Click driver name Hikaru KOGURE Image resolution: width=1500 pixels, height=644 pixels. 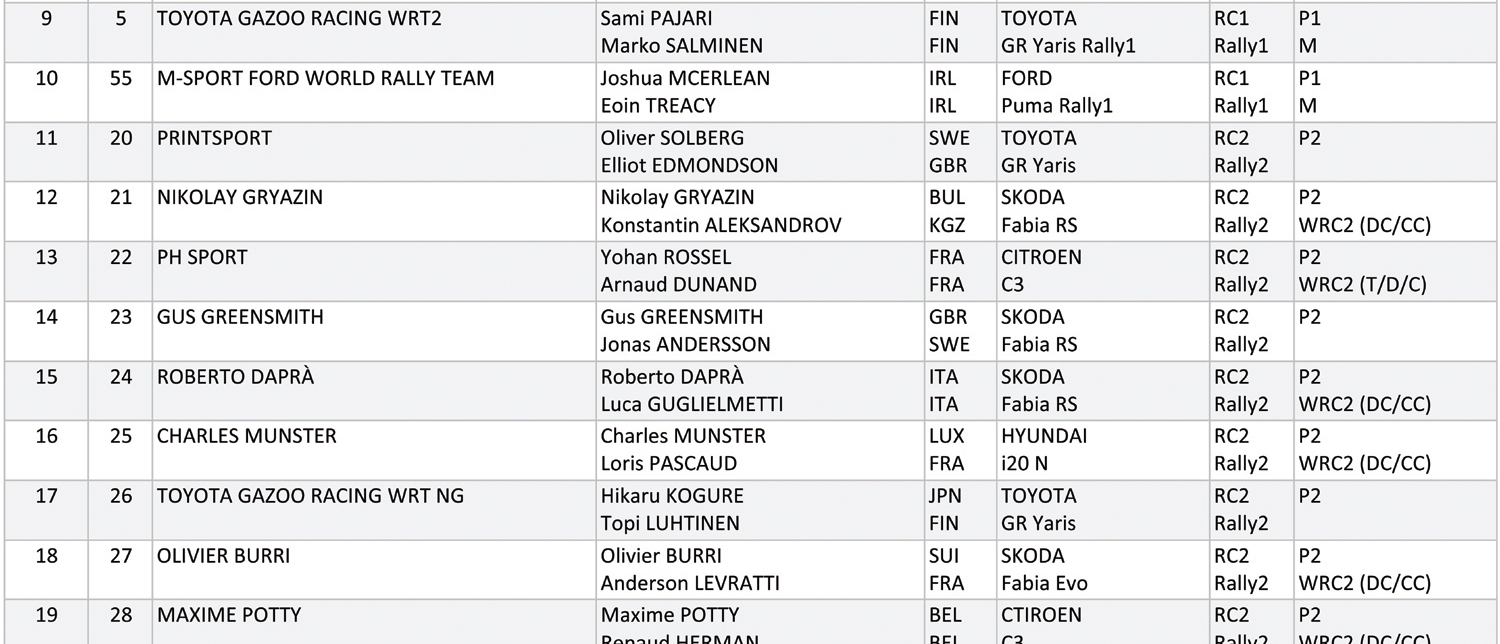672,495
